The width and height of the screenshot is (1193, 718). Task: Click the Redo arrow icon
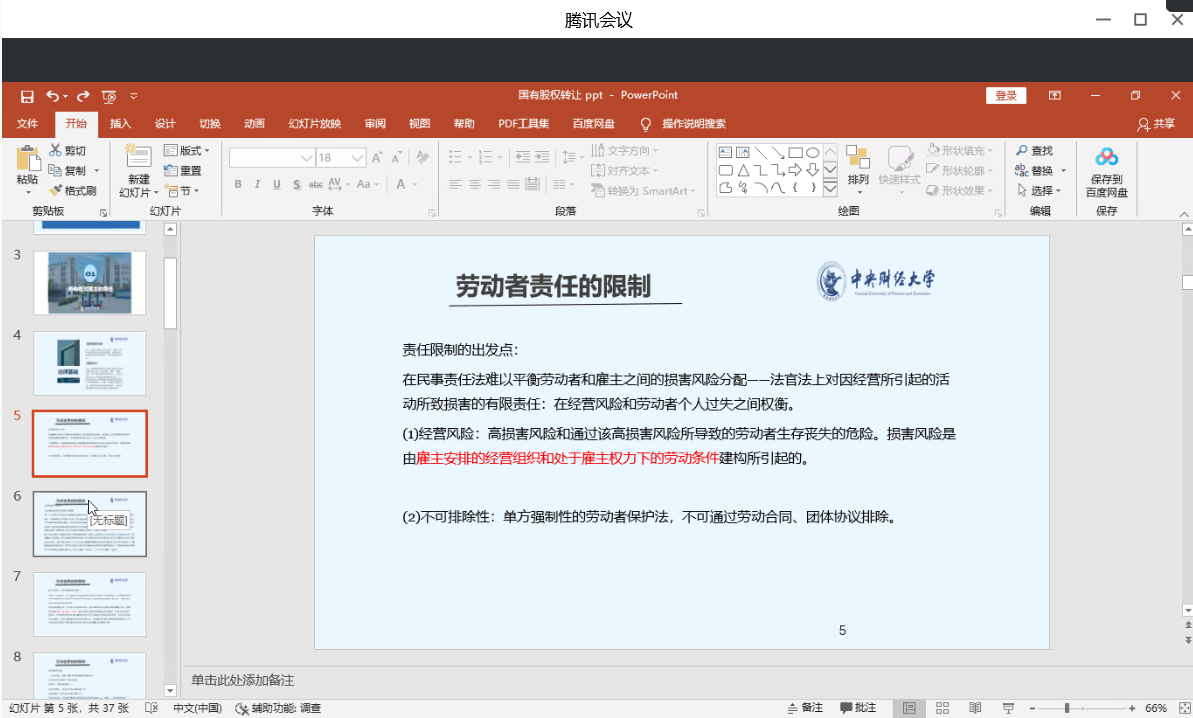(x=82, y=96)
